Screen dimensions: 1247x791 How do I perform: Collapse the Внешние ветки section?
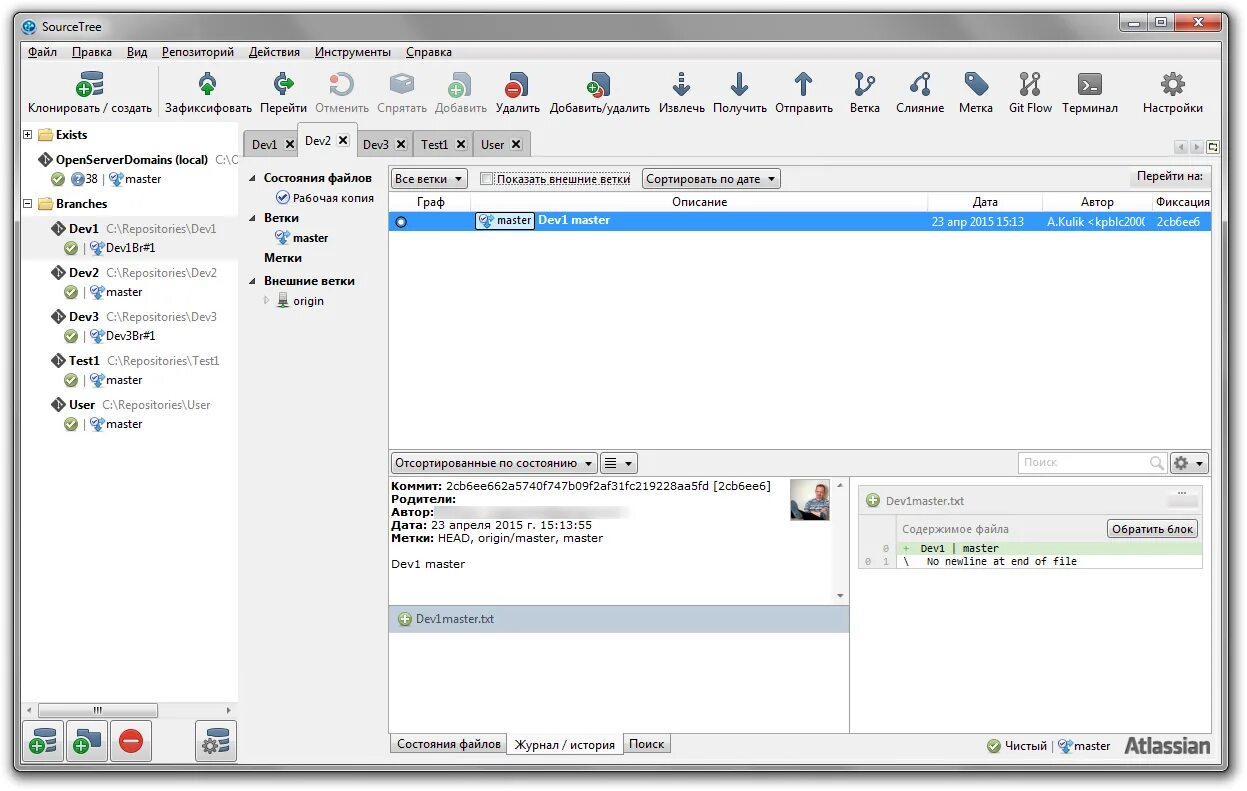point(253,281)
